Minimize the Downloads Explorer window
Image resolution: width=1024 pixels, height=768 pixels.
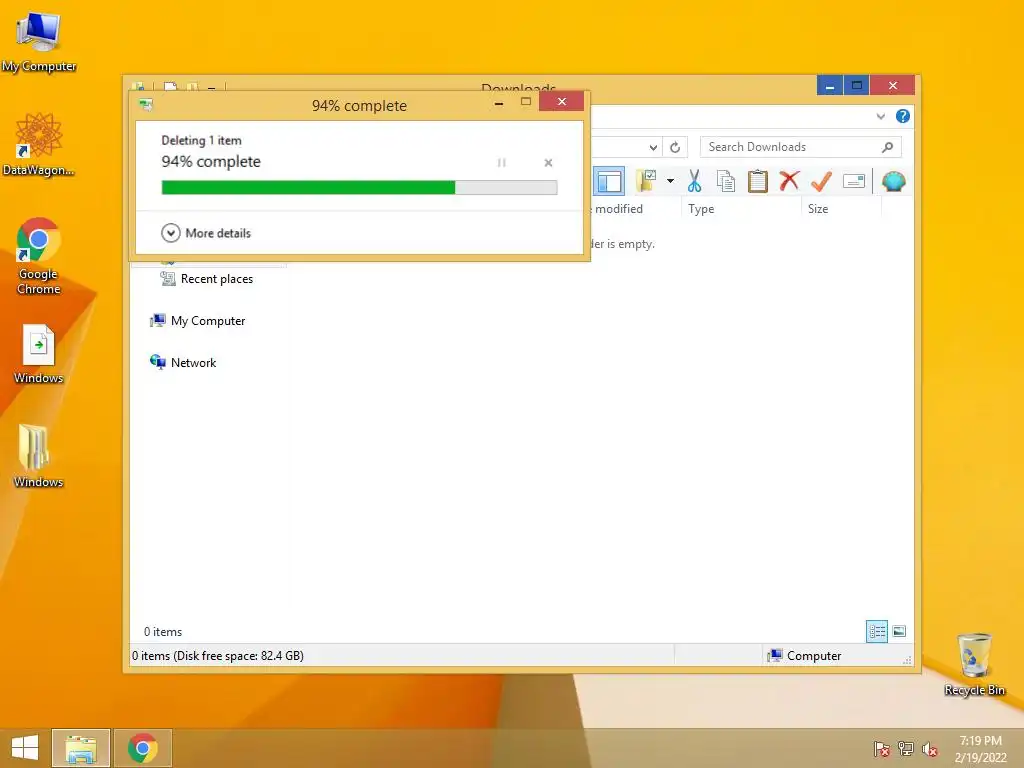[829, 86]
